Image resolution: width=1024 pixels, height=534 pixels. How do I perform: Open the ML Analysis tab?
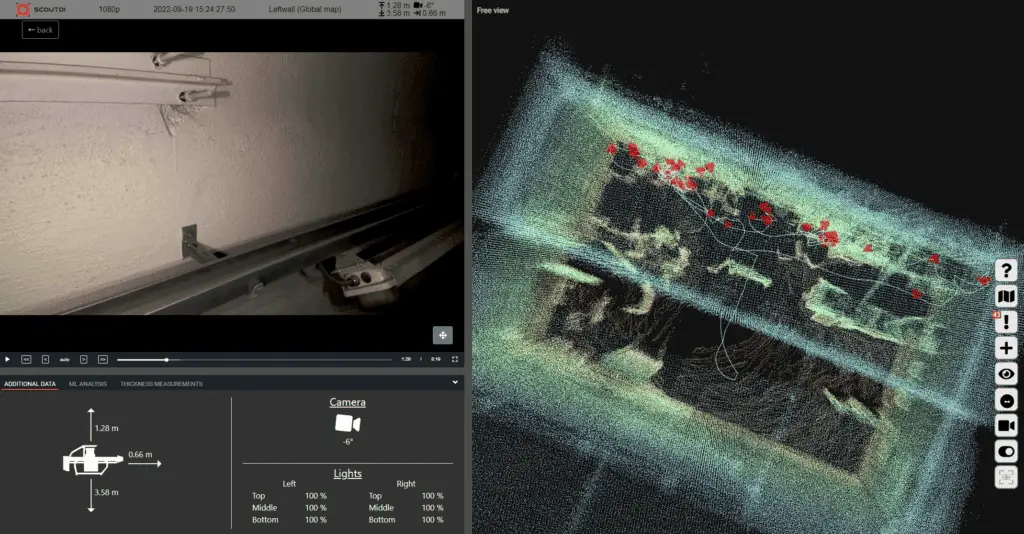(88, 384)
